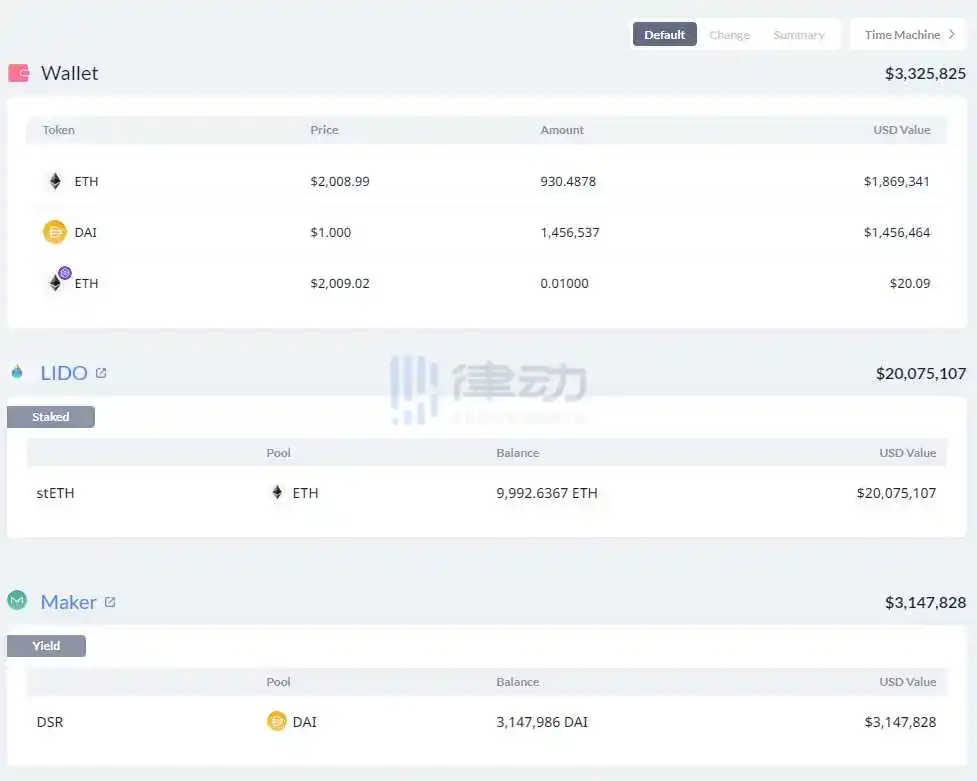The height and width of the screenshot is (781, 977).
Task: Click the LIDO droplet logo icon
Action: pyautogui.click(x=17, y=373)
